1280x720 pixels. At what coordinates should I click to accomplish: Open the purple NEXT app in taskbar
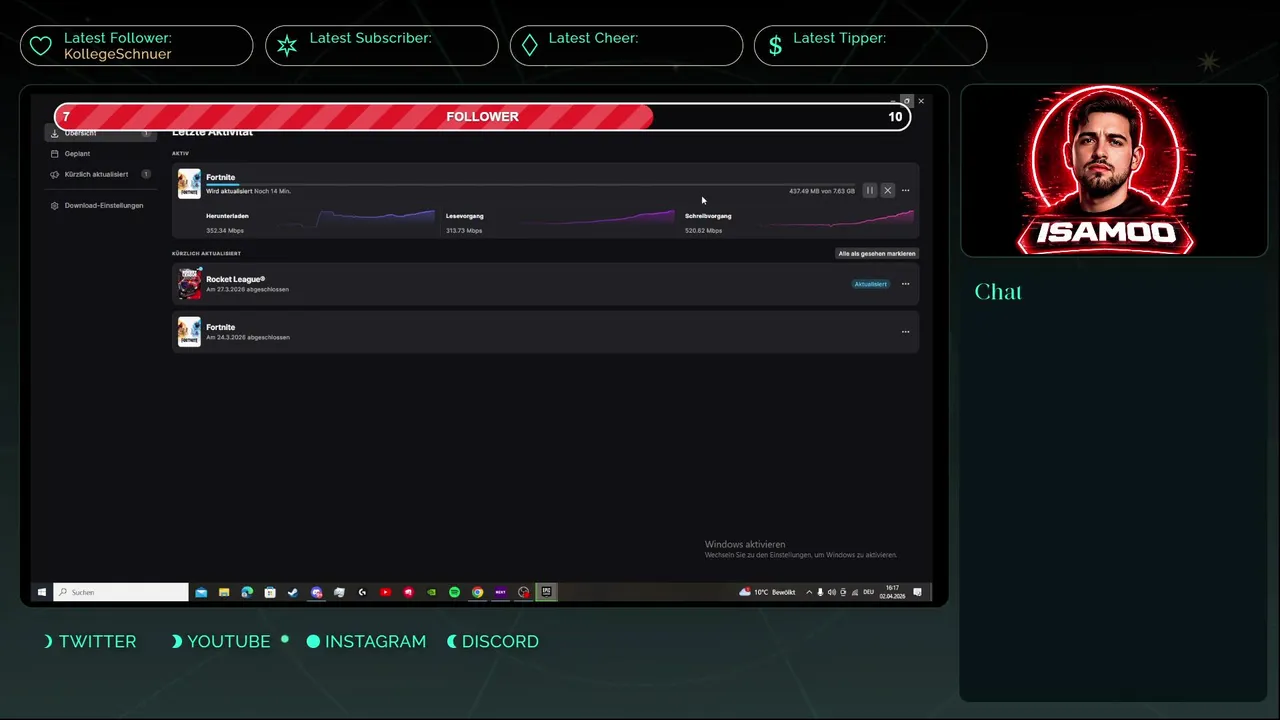point(500,592)
